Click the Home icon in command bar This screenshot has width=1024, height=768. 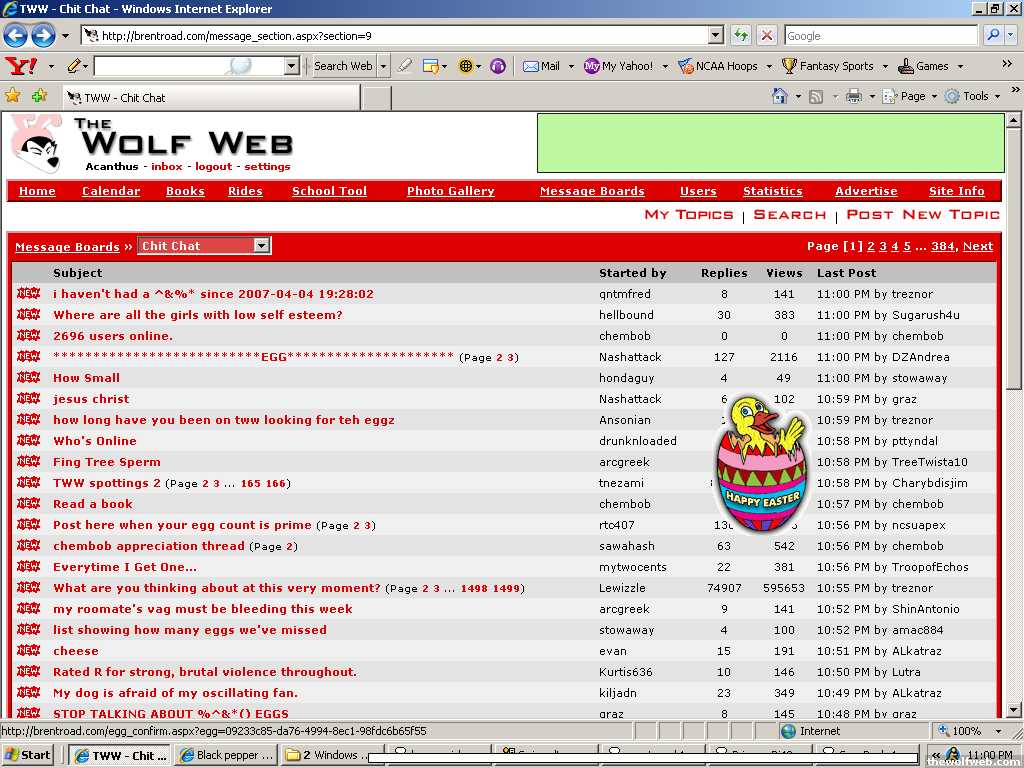click(x=780, y=96)
